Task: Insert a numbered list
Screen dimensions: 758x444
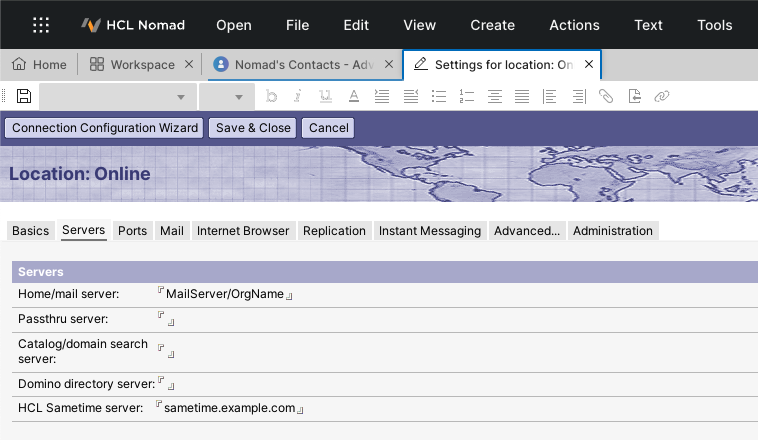Action: (466, 96)
